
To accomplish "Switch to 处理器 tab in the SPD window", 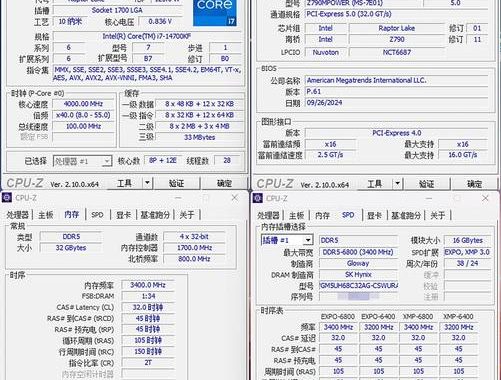I will coord(268,215).
